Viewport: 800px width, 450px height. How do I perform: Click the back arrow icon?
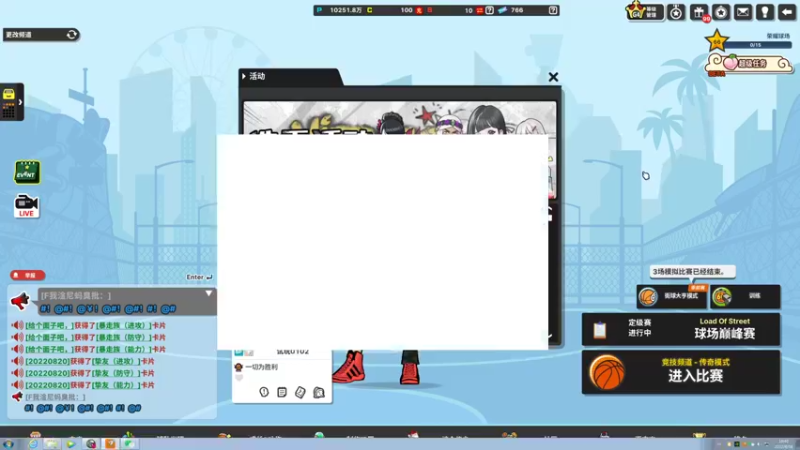click(x=787, y=12)
